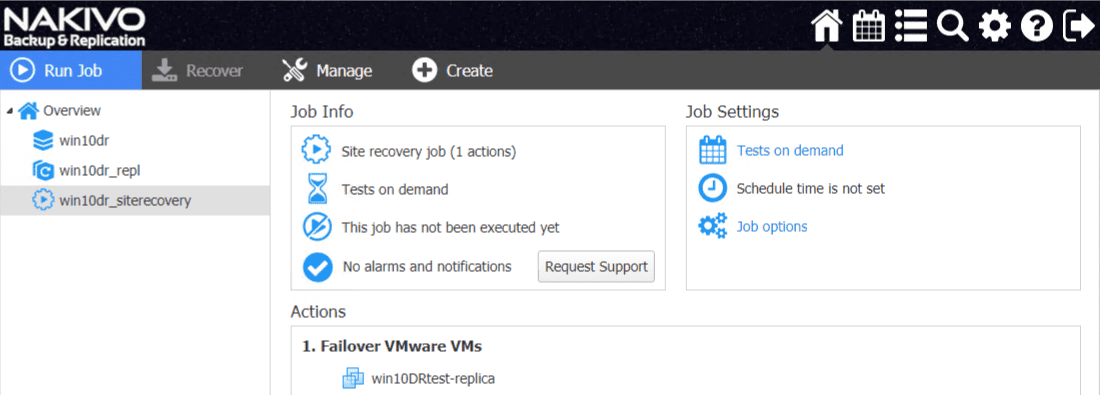
Task: Click the Recover toolbar item
Action: (x=198, y=70)
